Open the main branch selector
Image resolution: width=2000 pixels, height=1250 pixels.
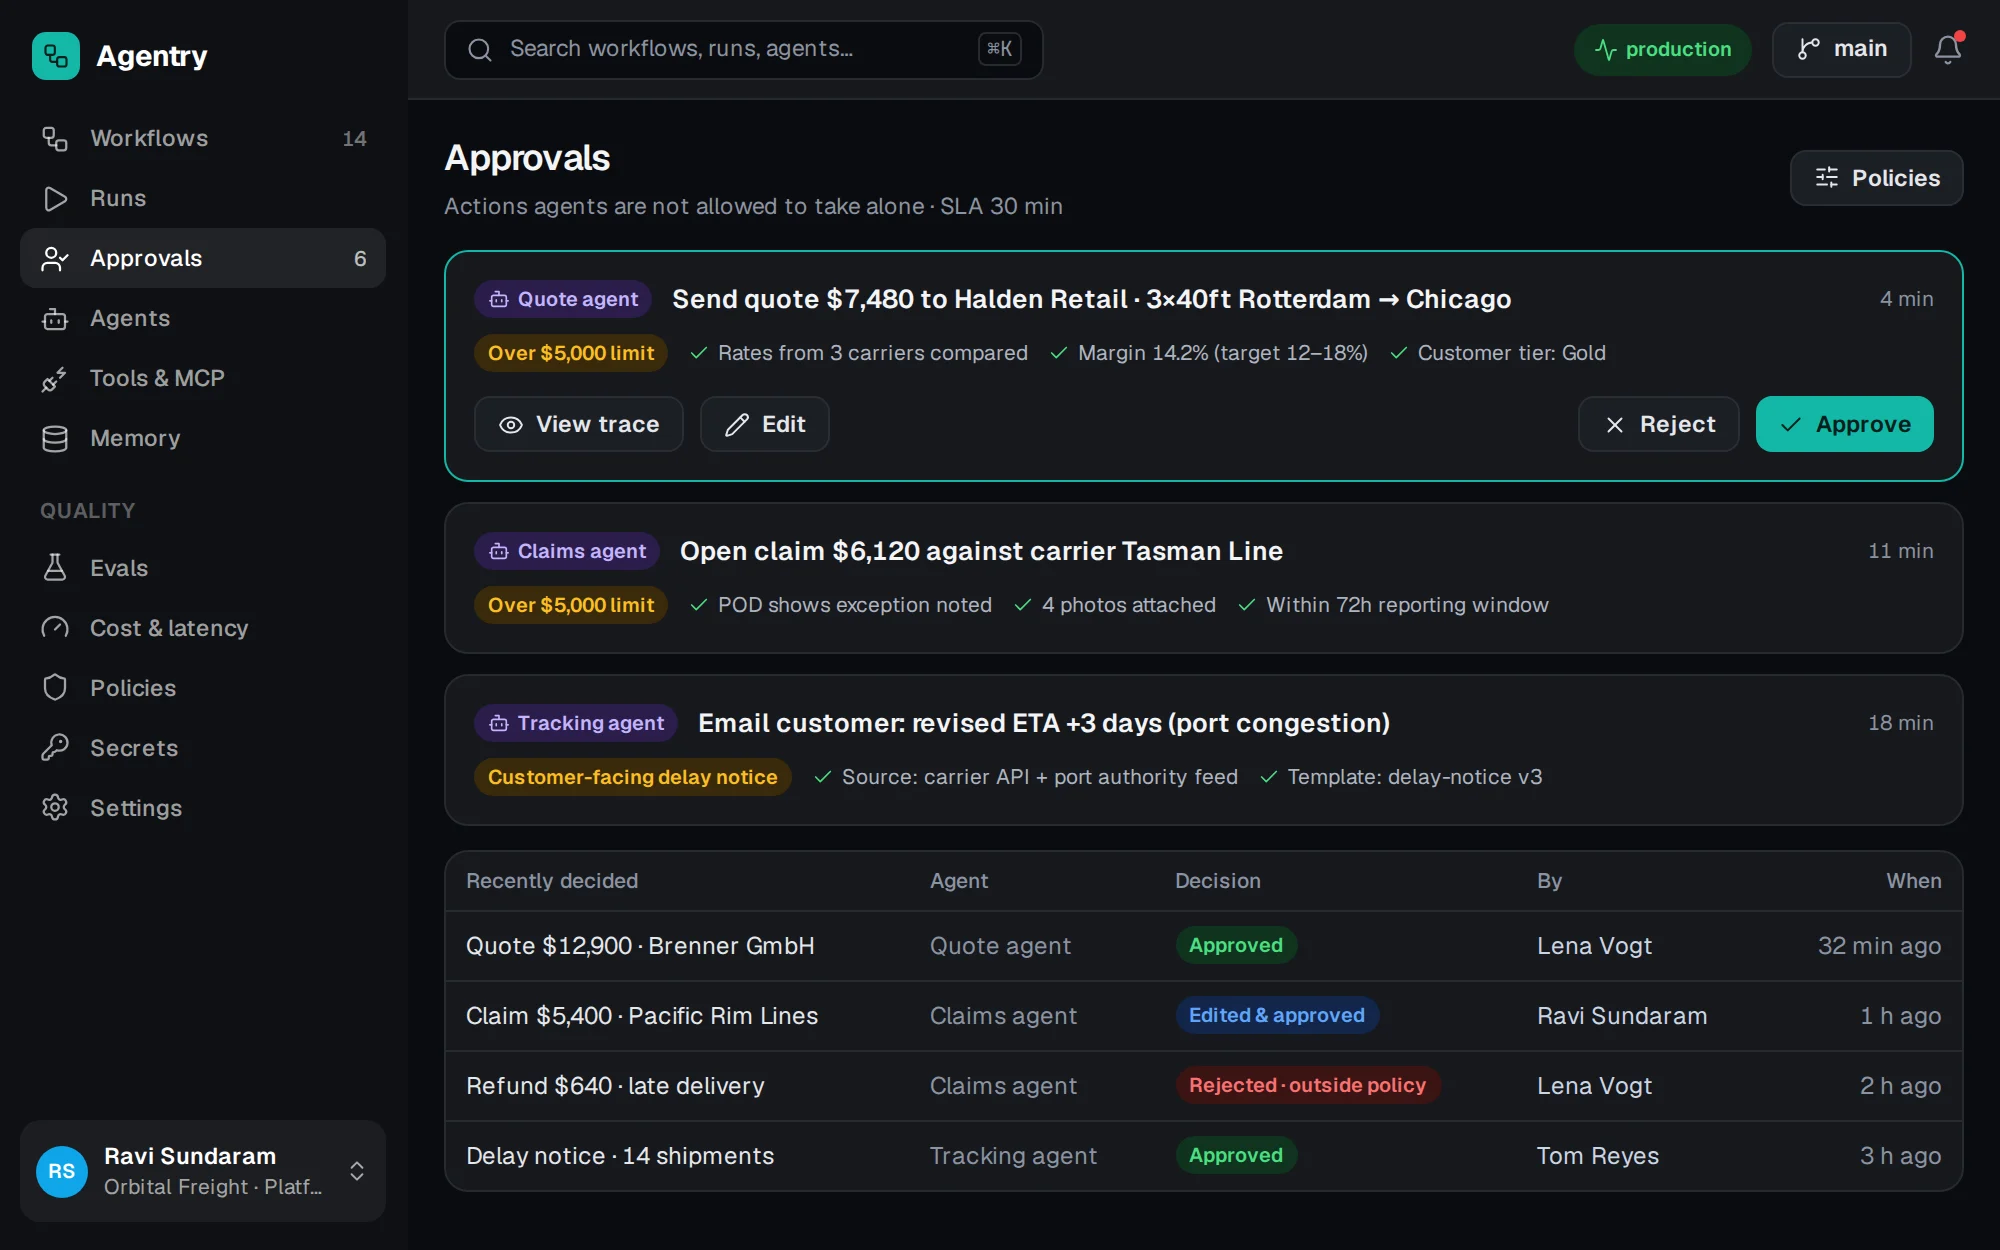[1841, 49]
